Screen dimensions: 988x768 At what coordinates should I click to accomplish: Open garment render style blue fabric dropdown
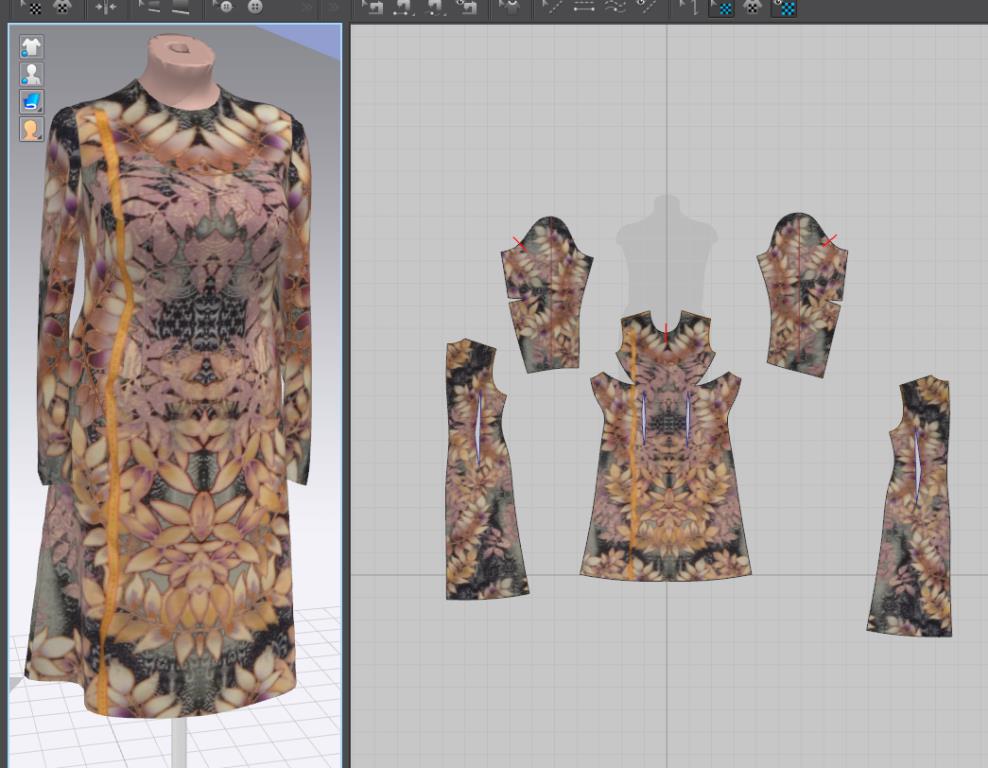(x=31, y=101)
